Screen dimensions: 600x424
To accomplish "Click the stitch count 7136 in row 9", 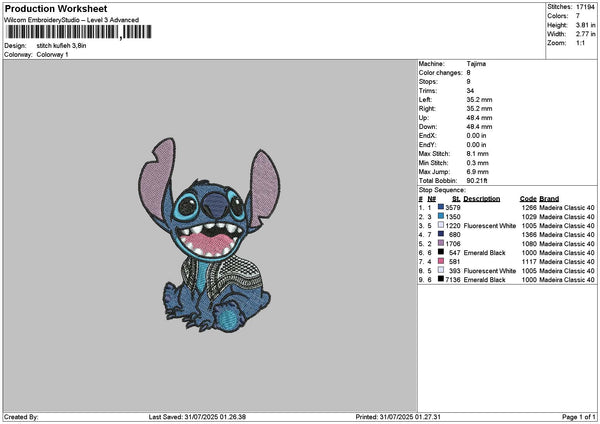I will point(453,280).
